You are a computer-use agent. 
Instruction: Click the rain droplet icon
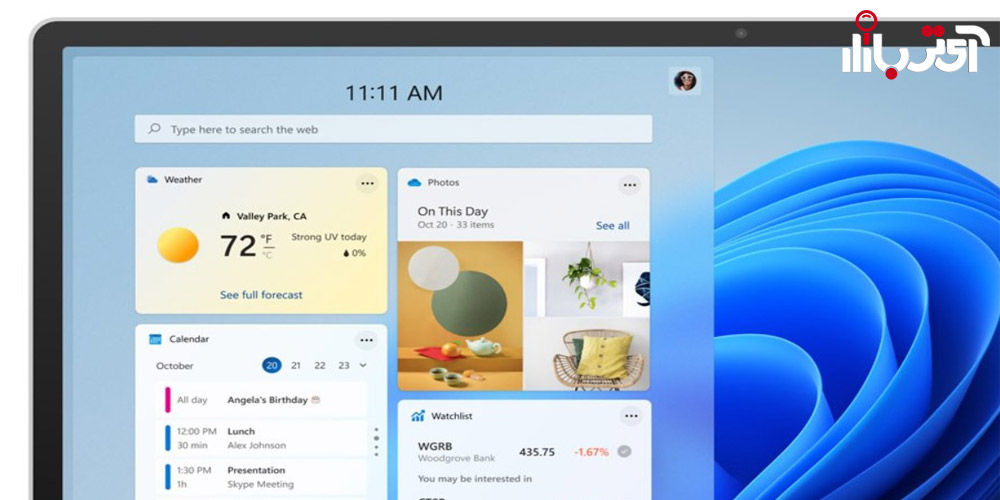346,253
